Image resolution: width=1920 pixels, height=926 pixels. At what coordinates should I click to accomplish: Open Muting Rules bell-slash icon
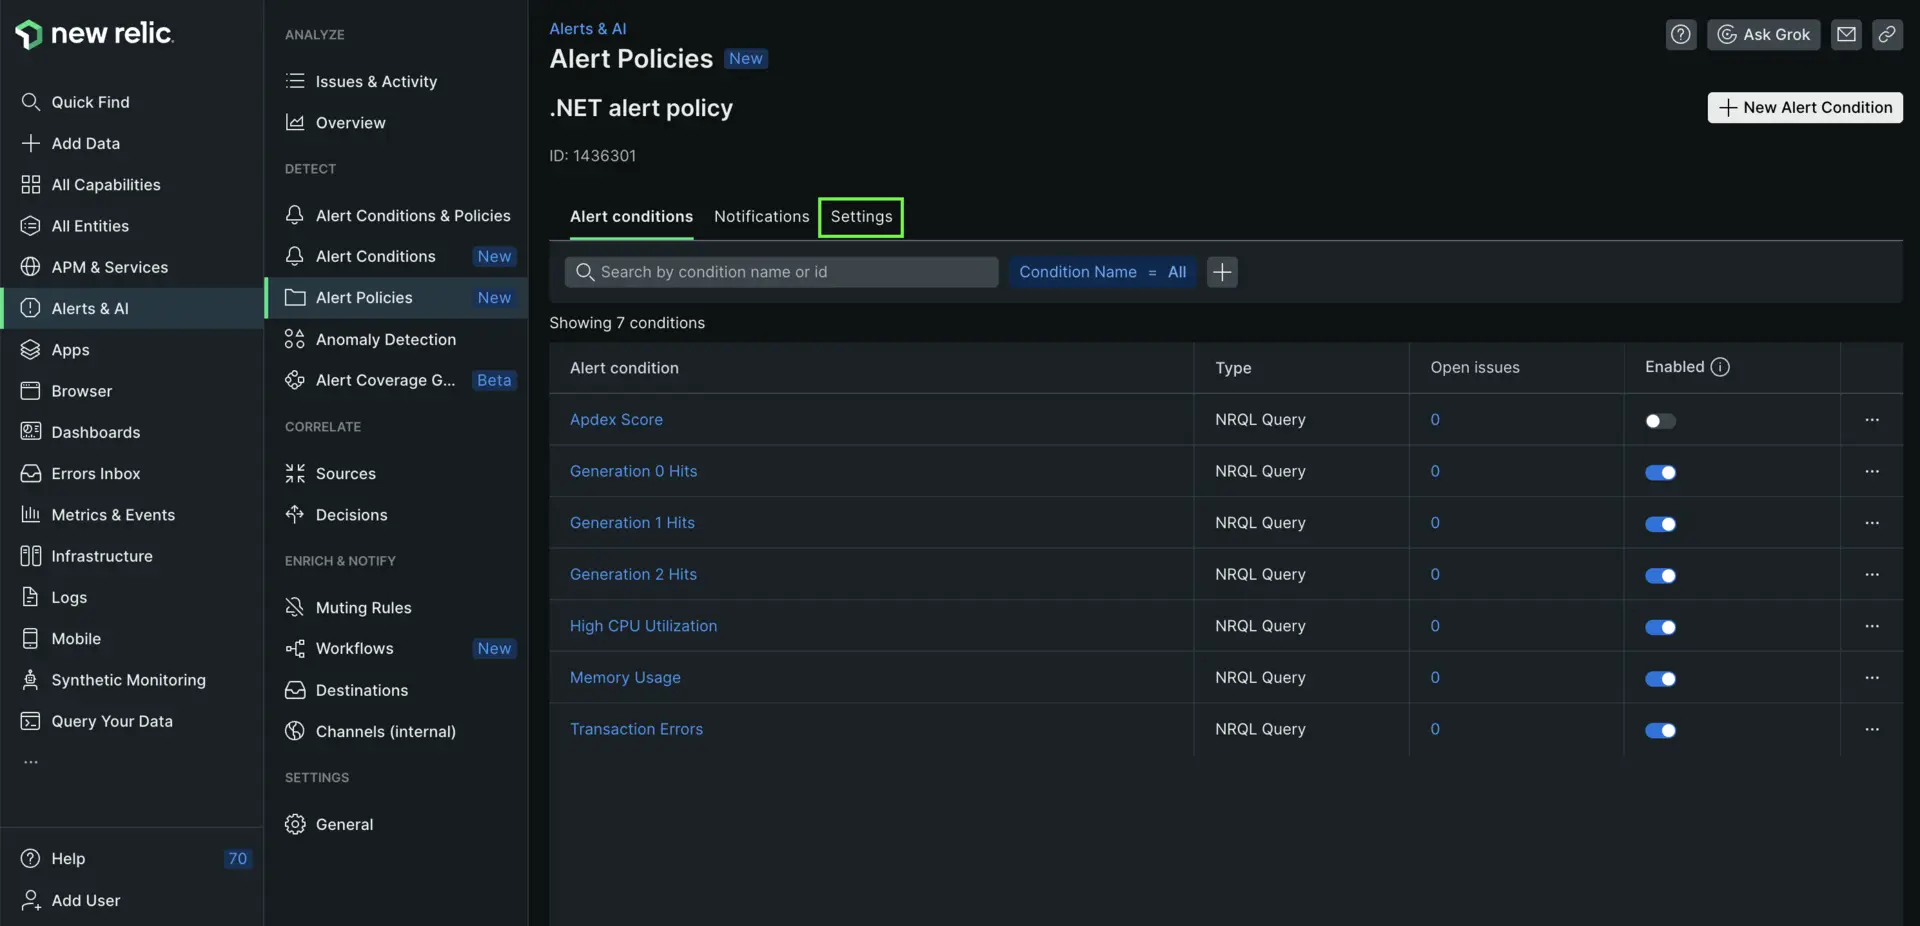click(x=294, y=607)
